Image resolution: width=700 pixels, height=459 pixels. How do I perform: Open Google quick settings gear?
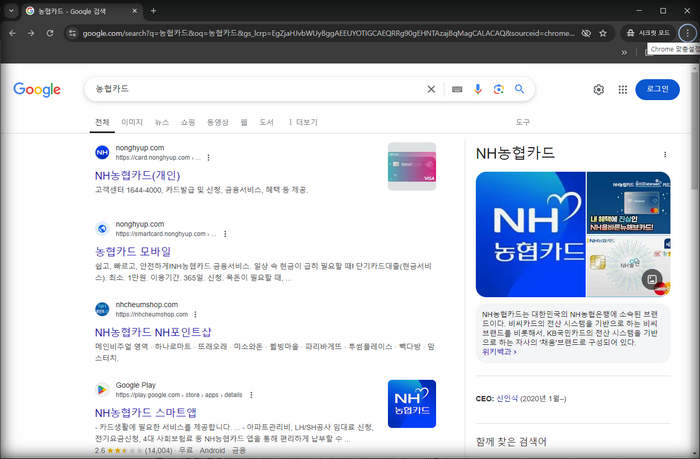click(x=598, y=89)
